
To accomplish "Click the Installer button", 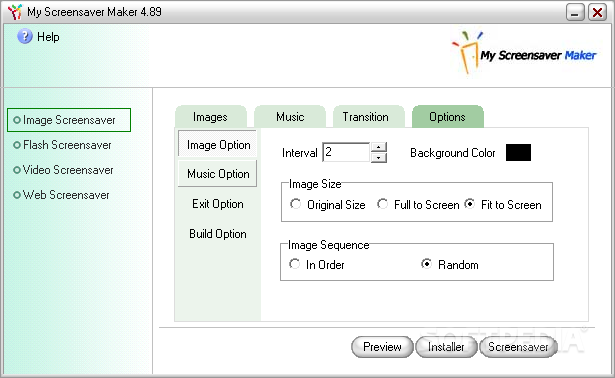I will coord(446,347).
